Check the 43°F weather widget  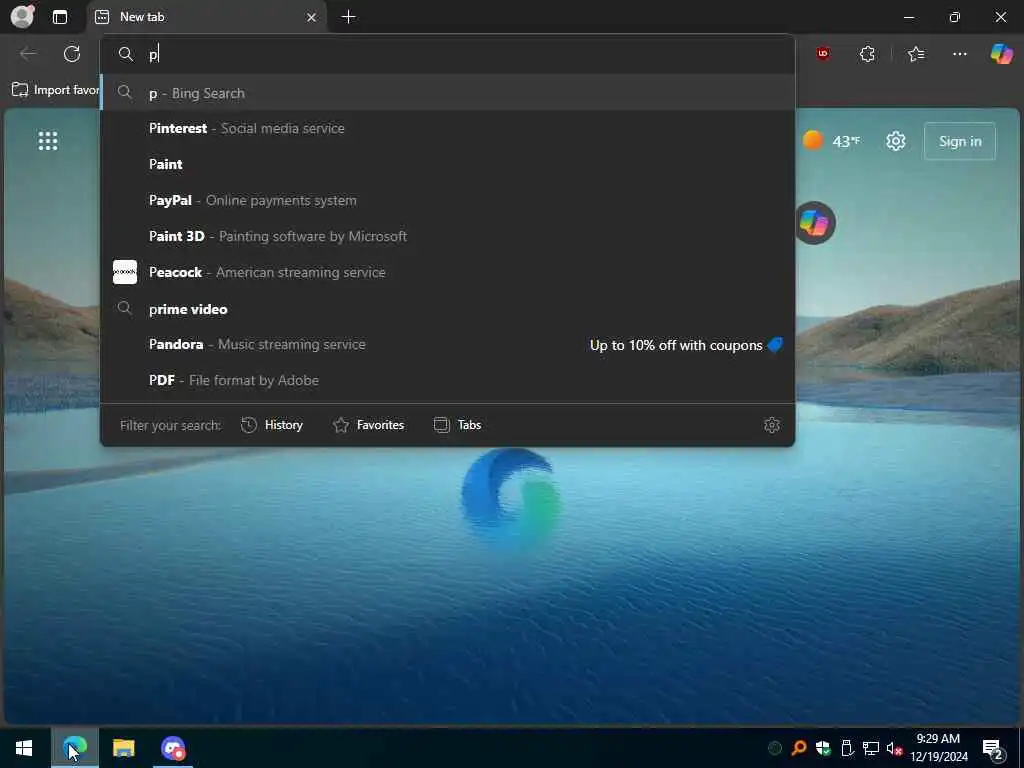[832, 141]
